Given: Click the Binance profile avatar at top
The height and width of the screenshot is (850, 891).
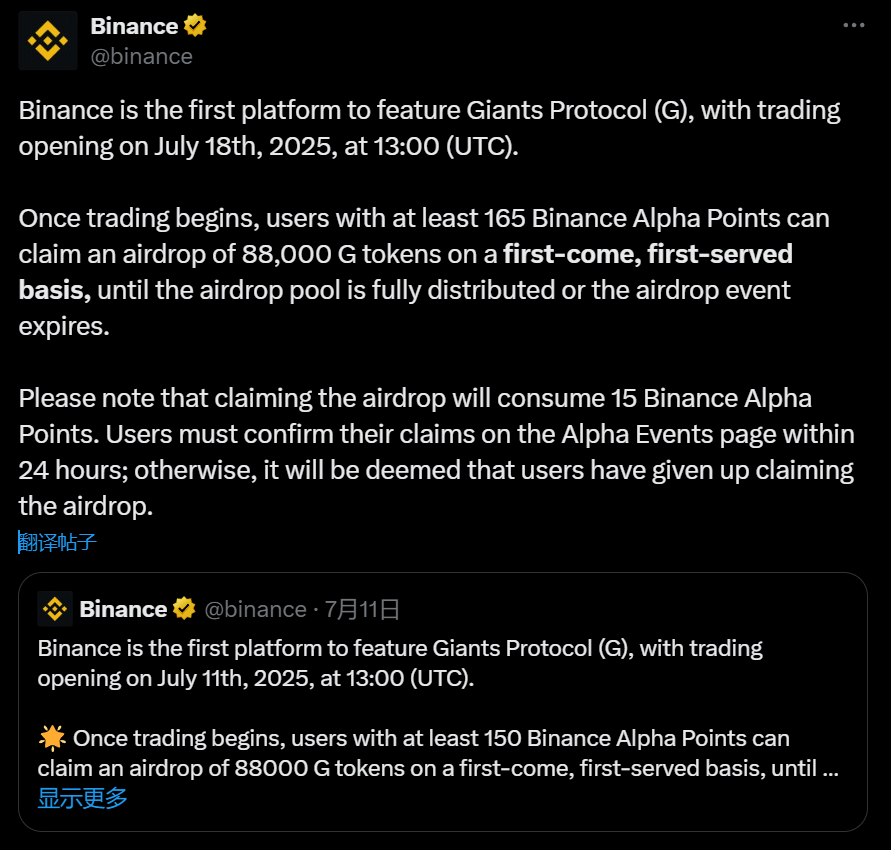Looking at the screenshot, I should click(47, 41).
